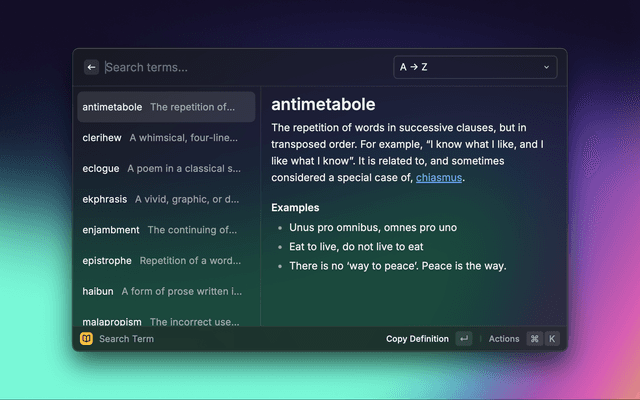
Task: Open the A → Z sort dropdown
Action: (475, 67)
